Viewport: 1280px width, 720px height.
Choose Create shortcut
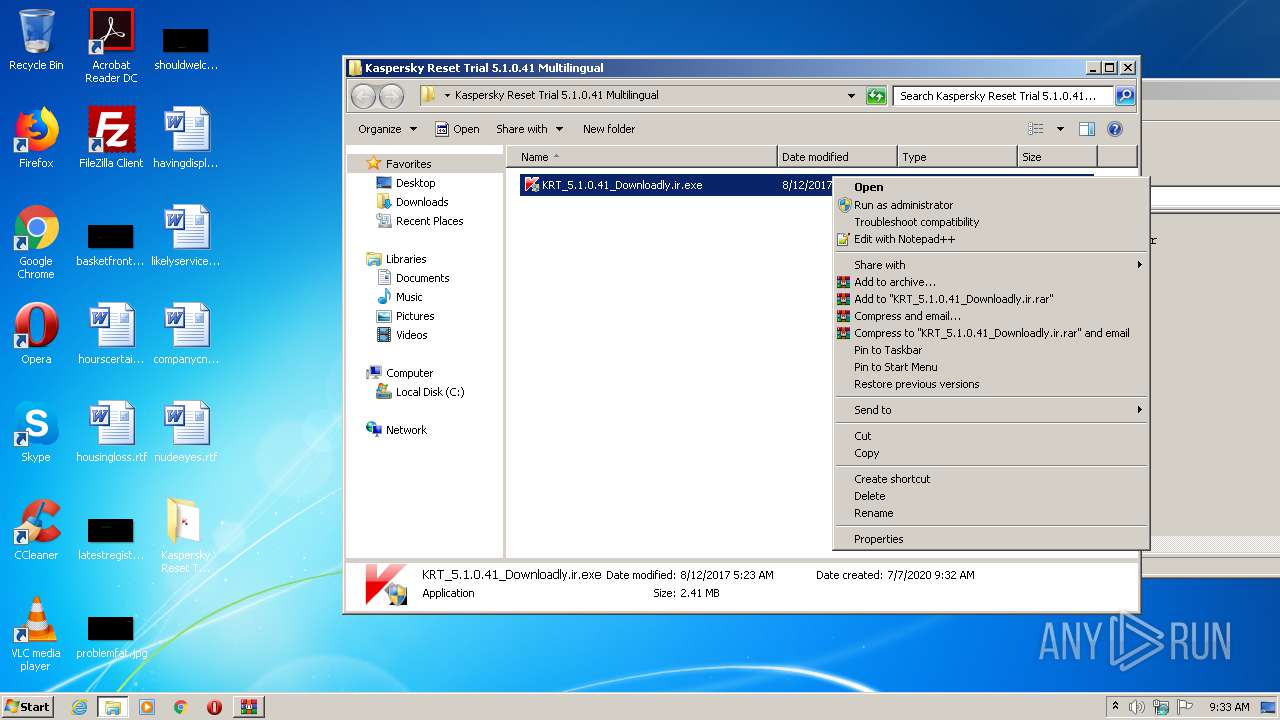click(x=990, y=479)
